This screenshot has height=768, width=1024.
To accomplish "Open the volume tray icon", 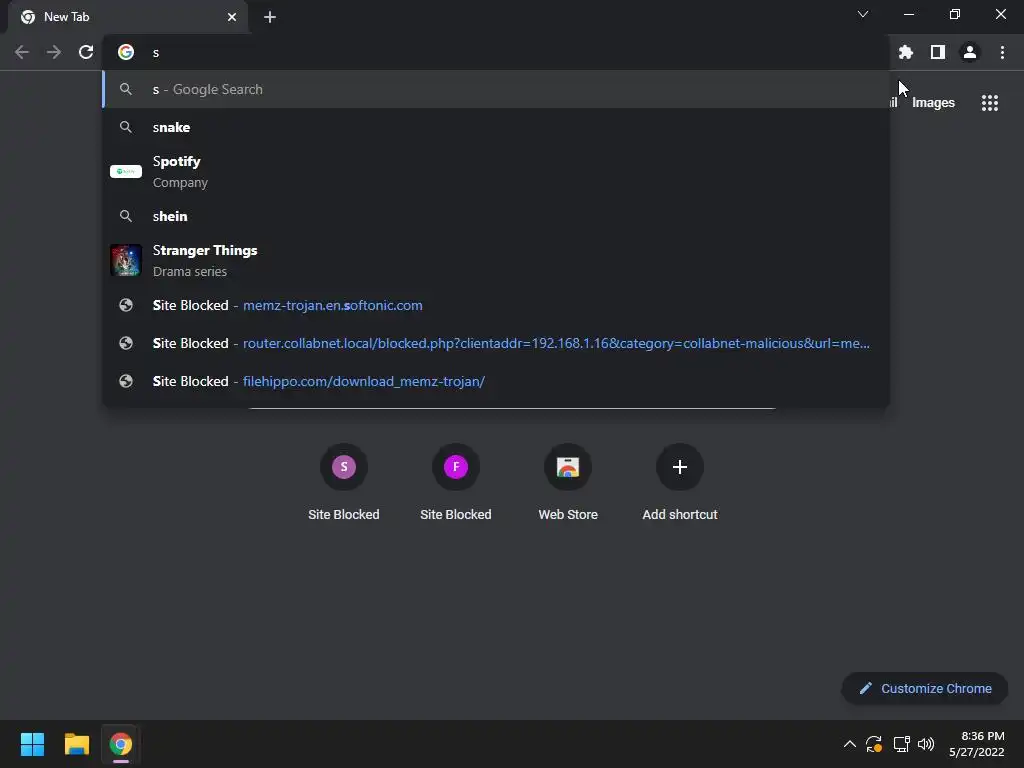I will (926, 744).
